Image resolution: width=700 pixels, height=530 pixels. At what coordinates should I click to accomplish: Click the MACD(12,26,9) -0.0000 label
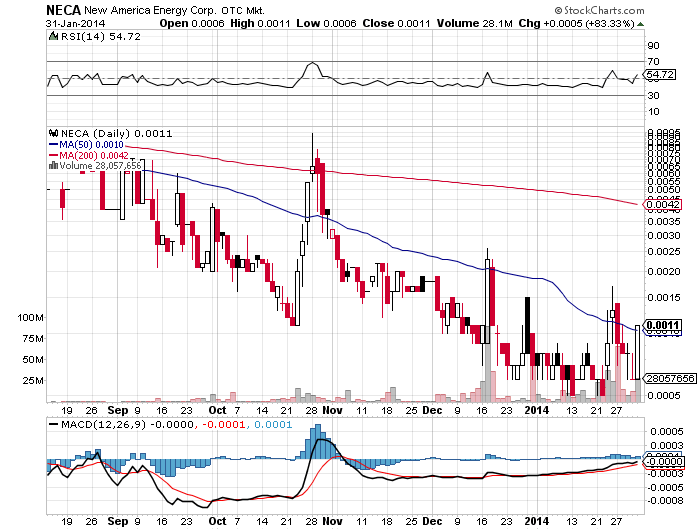127,425
